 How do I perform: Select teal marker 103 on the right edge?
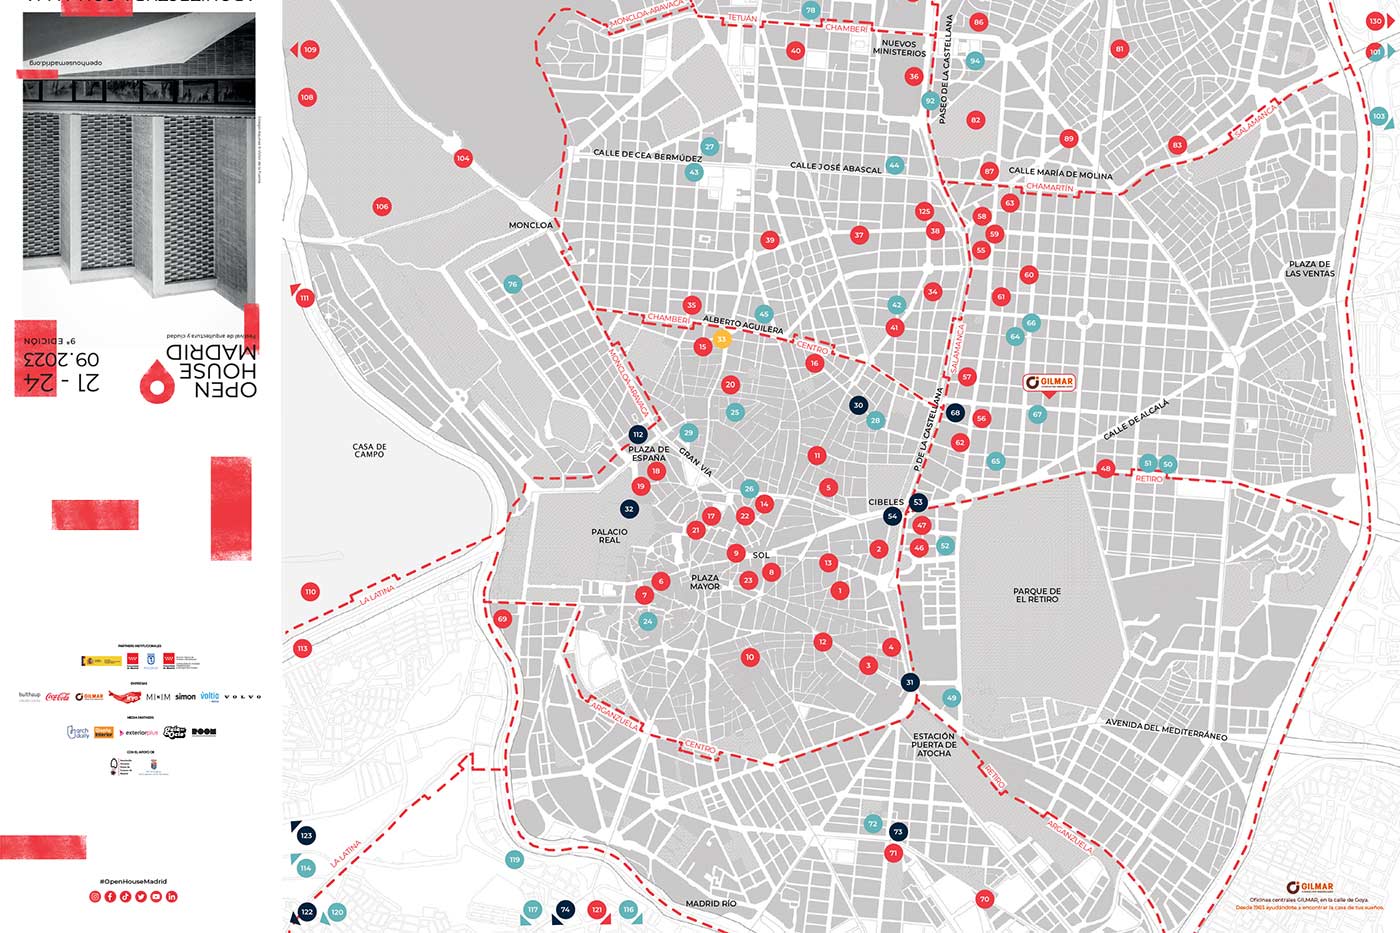[1379, 116]
